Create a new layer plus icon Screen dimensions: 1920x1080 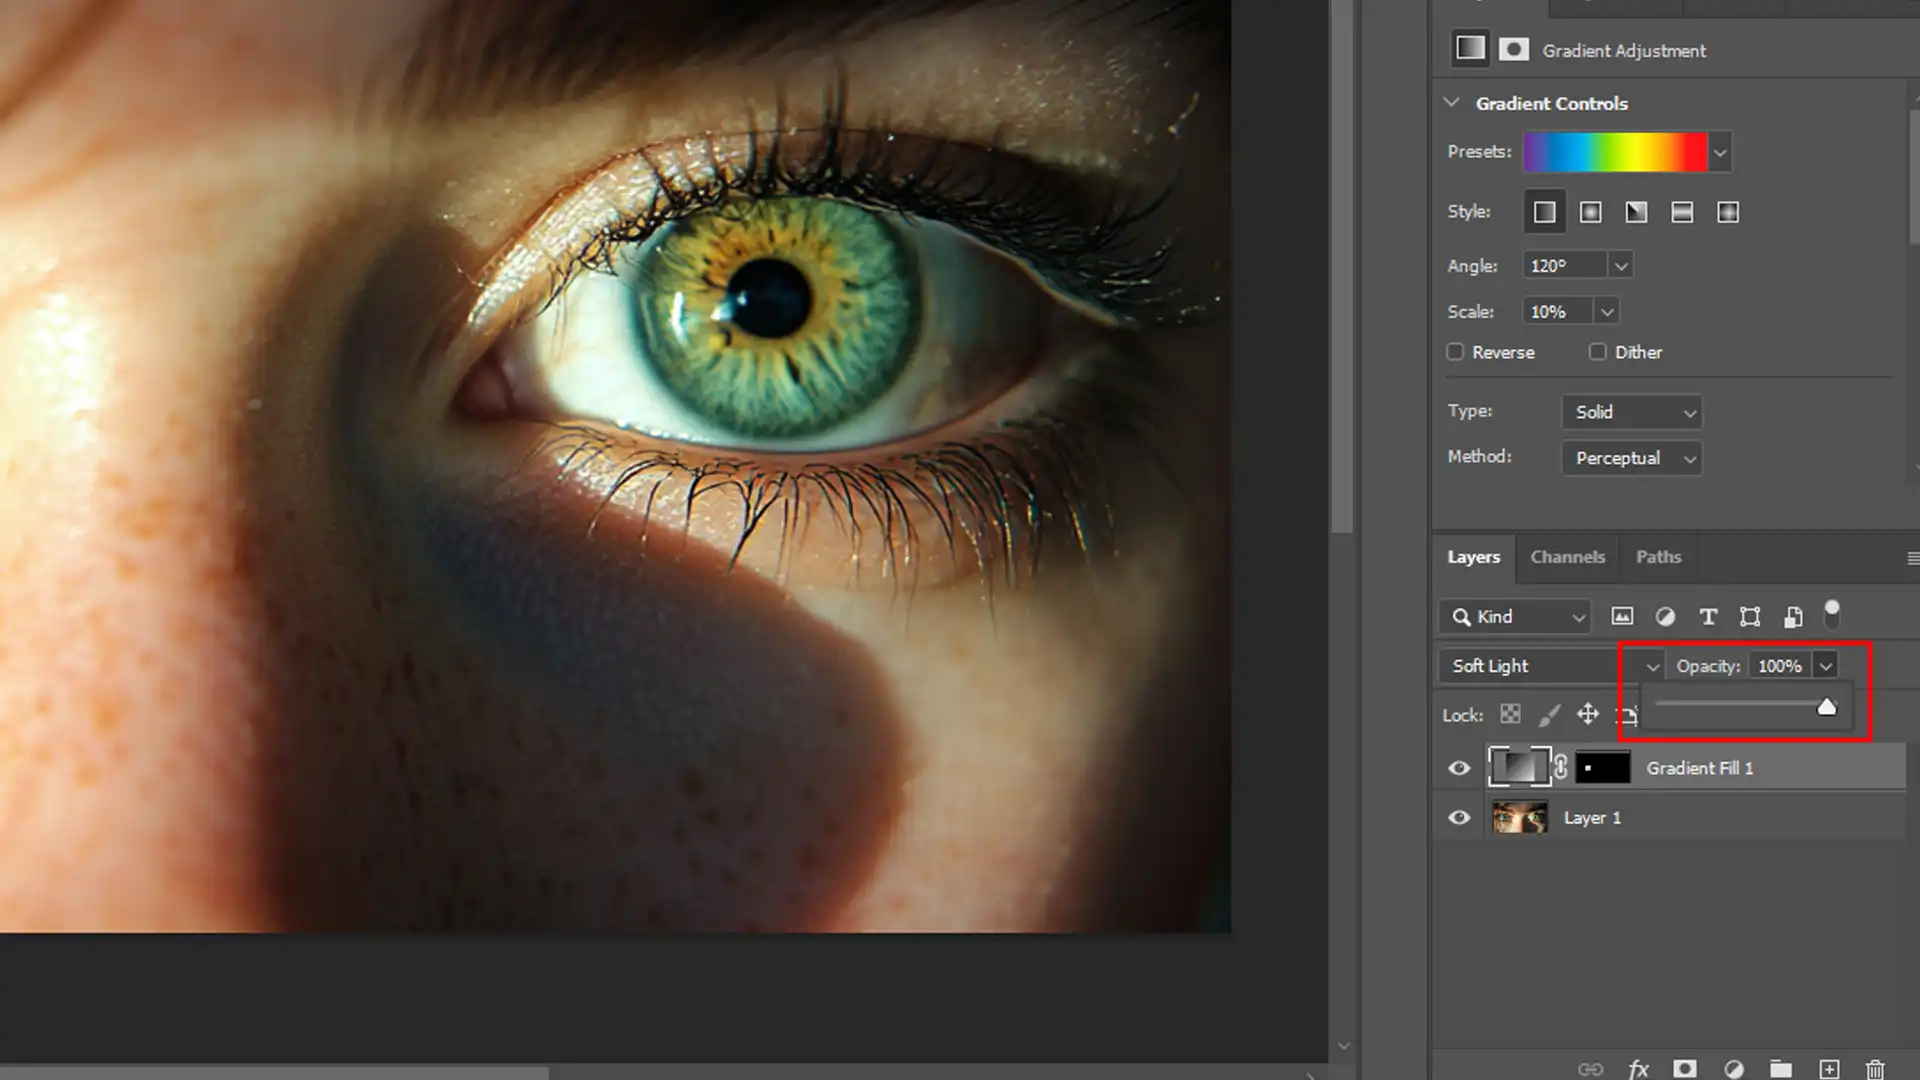click(x=1829, y=1069)
